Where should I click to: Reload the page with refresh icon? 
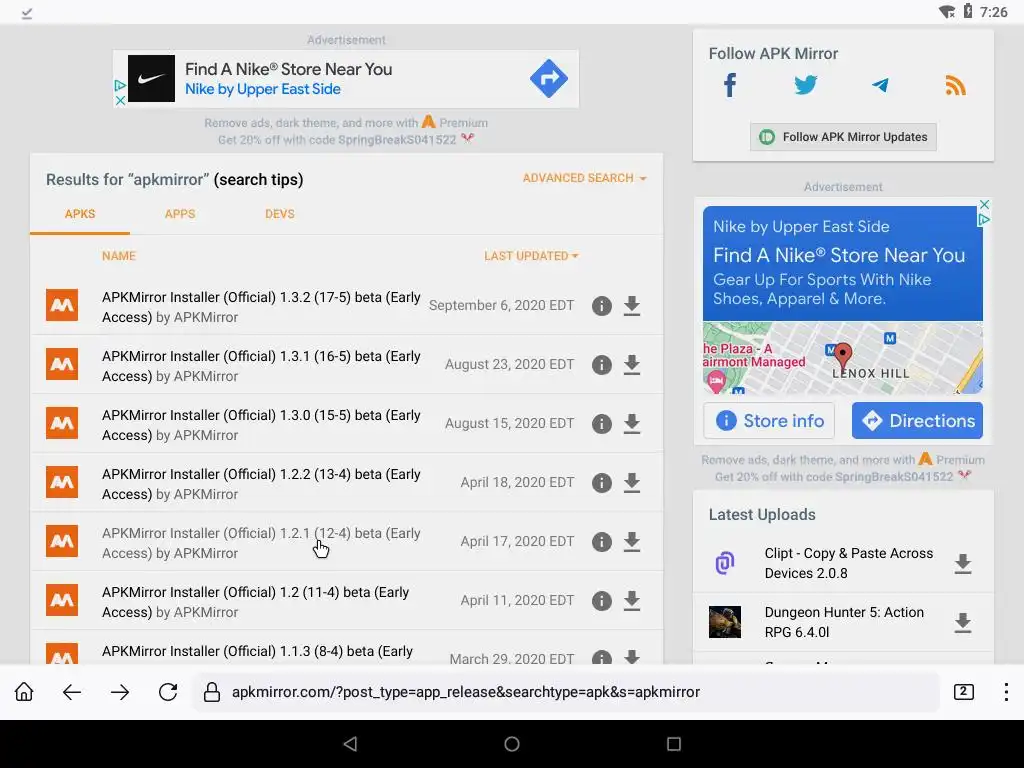(168, 692)
